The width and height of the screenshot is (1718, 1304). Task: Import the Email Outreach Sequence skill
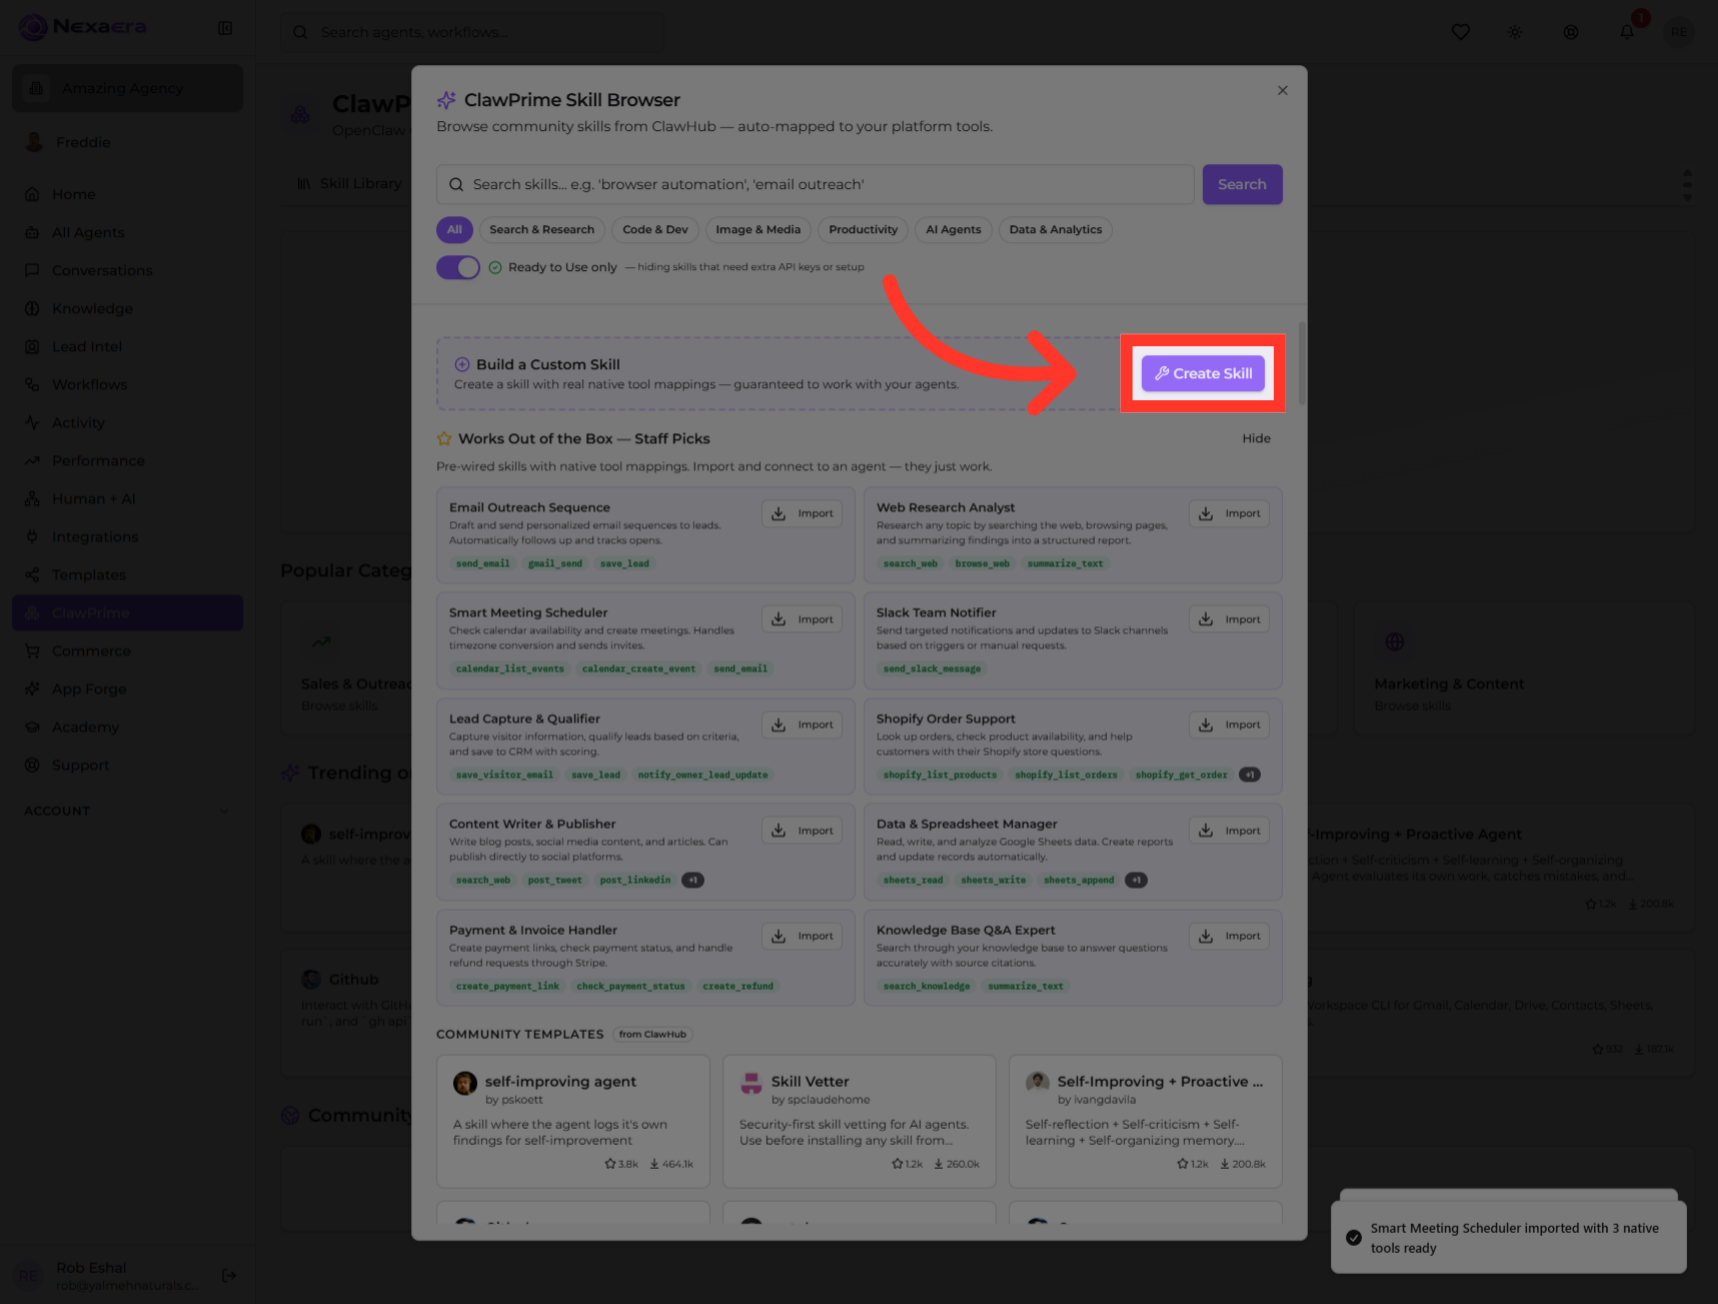pyautogui.click(x=802, y=513)
